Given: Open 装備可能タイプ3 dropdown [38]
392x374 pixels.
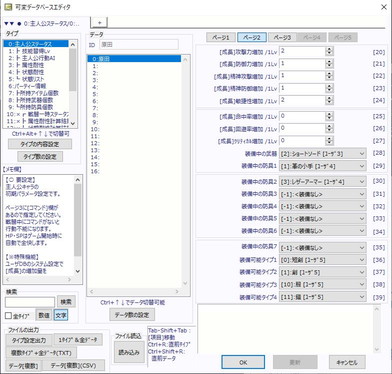Looking at the screenshot, I should pos(322,285).
